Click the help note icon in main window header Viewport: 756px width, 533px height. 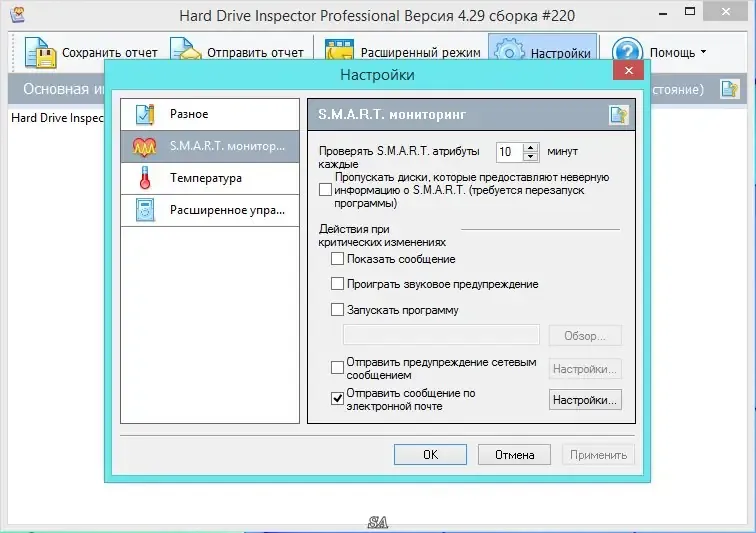[729, 89]
